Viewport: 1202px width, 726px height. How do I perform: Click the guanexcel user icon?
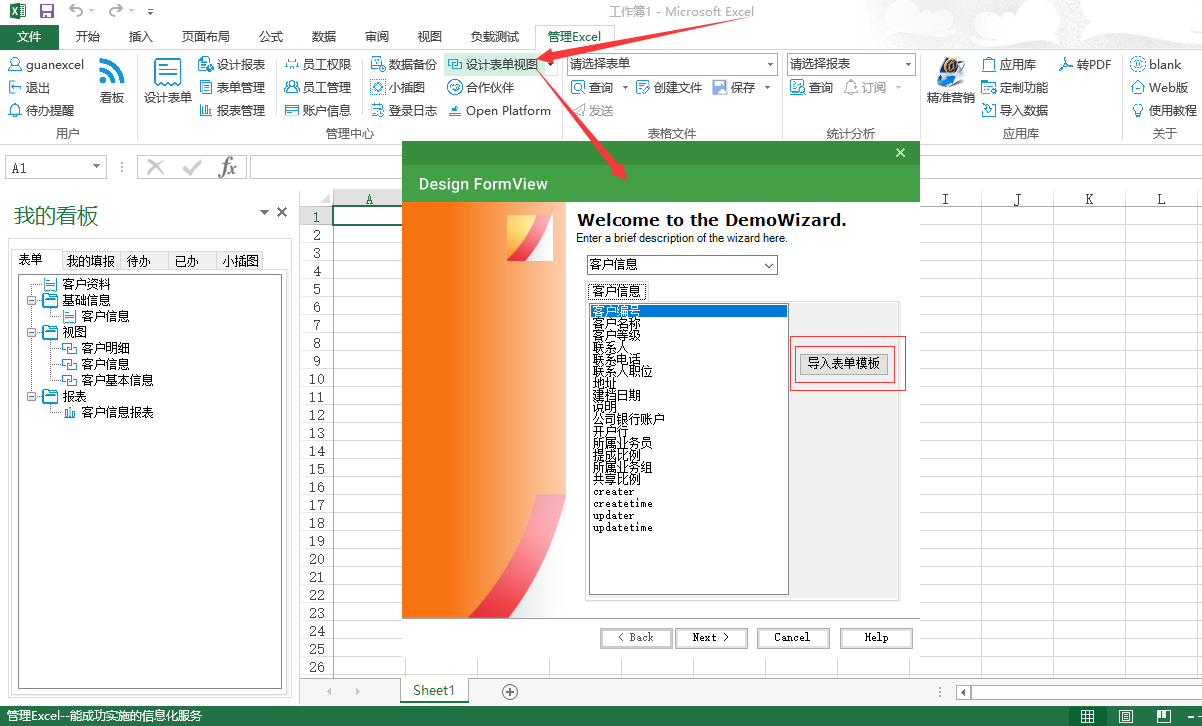(15, 64)
